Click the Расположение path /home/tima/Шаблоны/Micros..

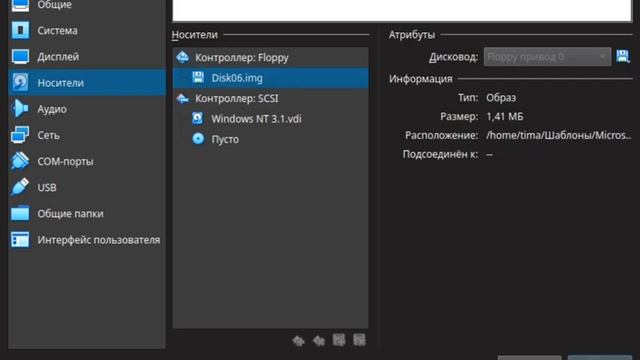click(x=558, y=136)
